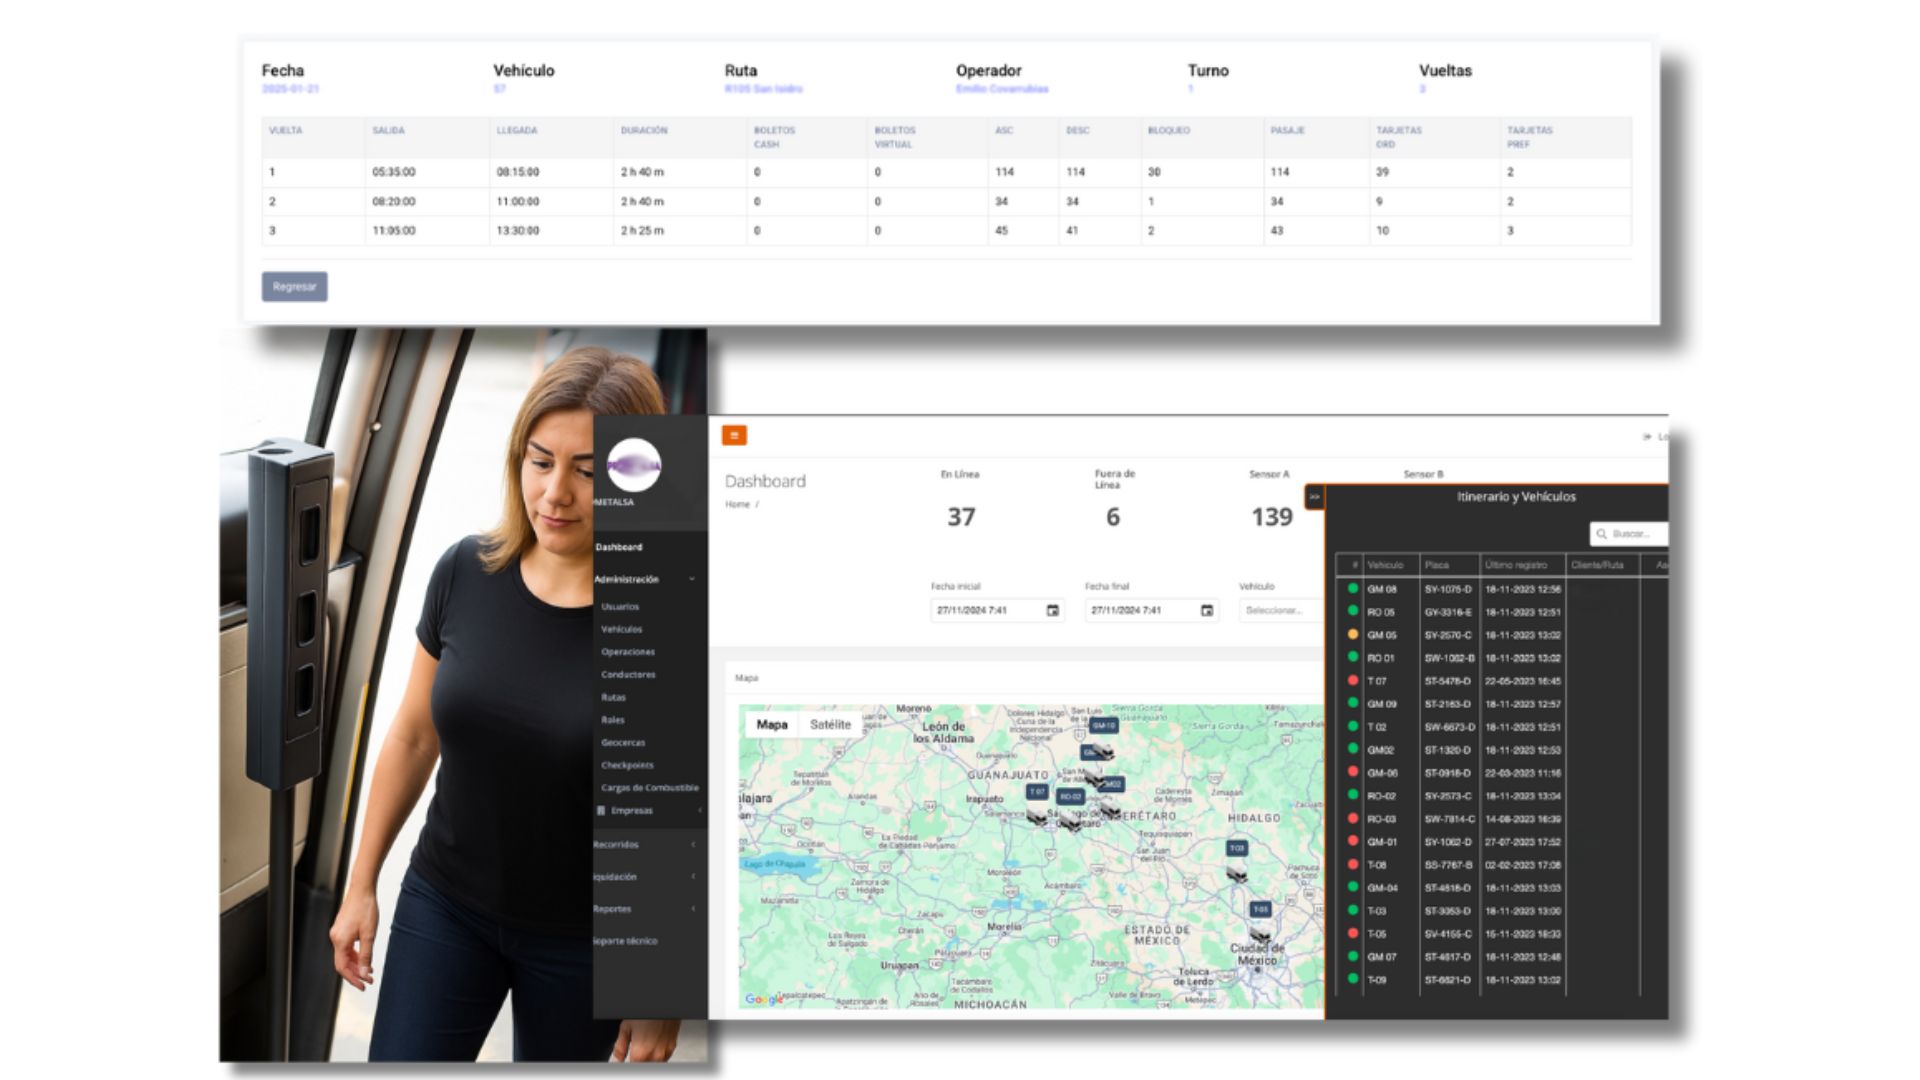1920x1080 pixels.
Task: Switch the map to Satélite view
Action: (x=830, y=725)
